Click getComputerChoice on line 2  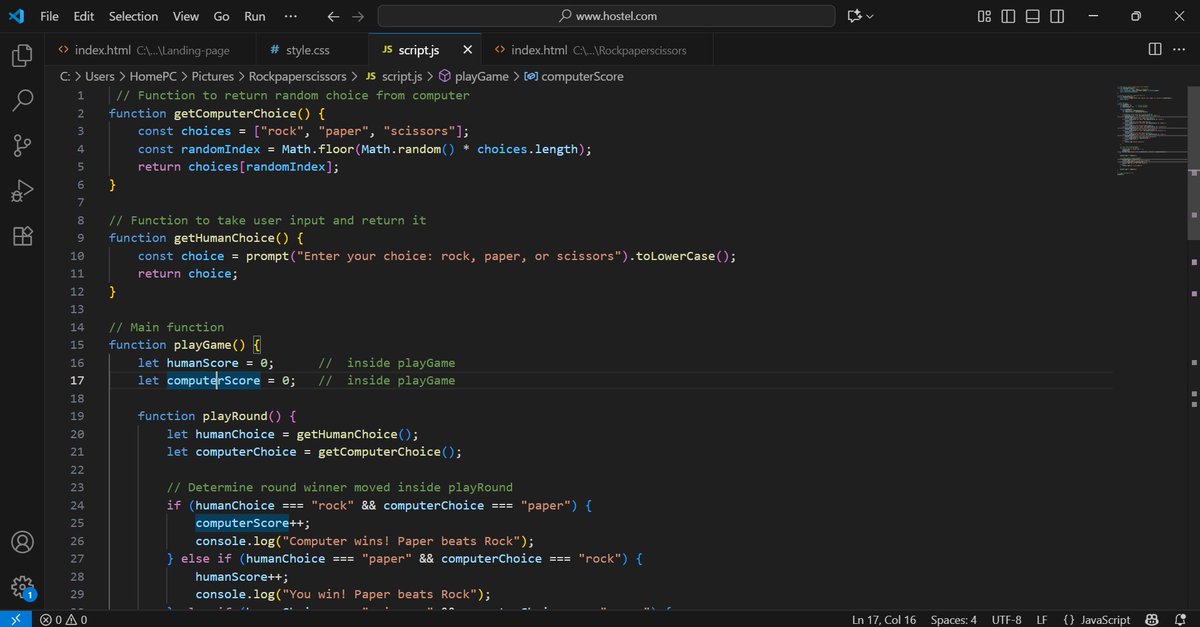tap(235, 113)
